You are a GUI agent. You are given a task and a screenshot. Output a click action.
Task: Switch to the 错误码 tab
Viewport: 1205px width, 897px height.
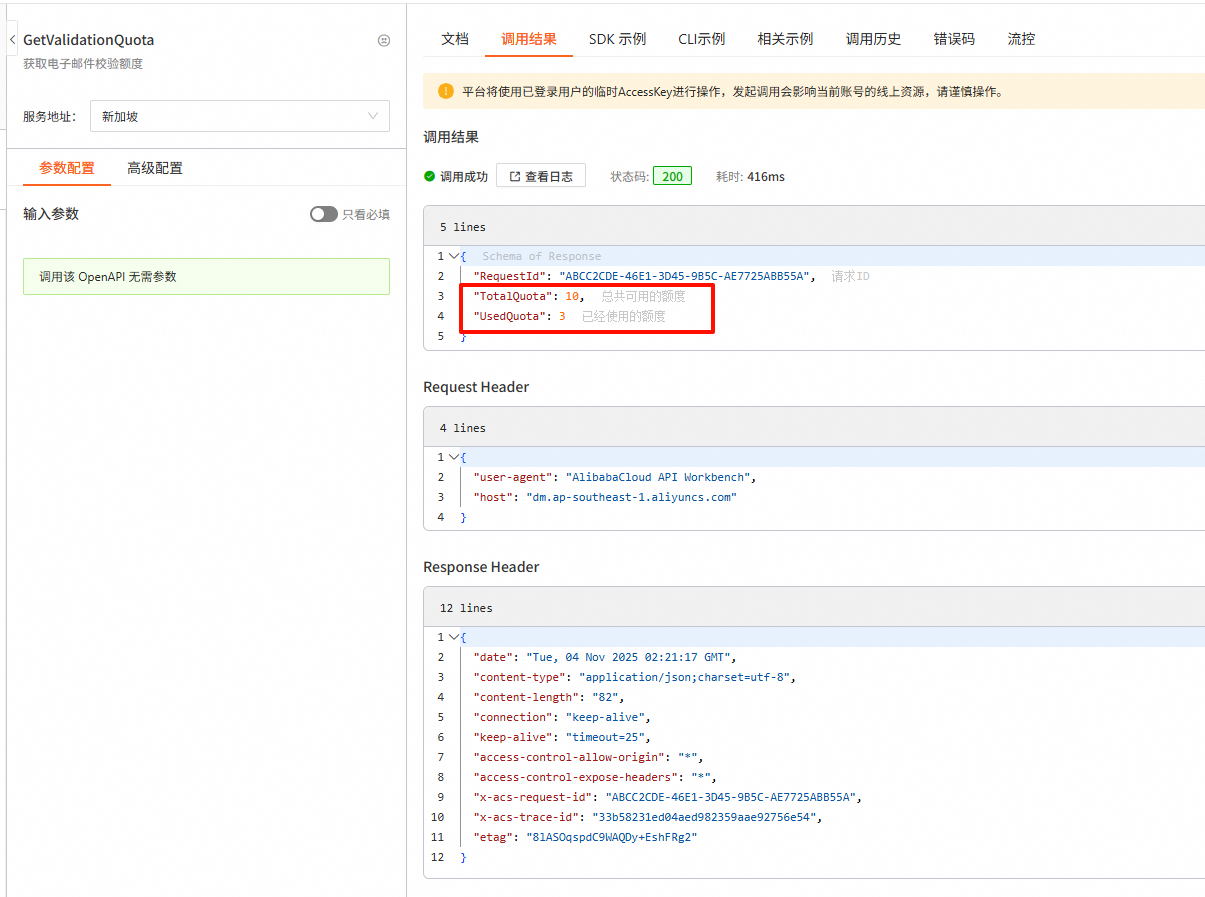click(954, 39)
